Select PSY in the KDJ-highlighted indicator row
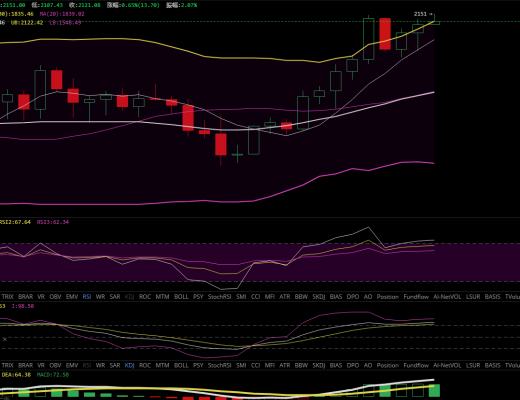Viewport: 520px width, 400px height. click(x=198, y=365)
